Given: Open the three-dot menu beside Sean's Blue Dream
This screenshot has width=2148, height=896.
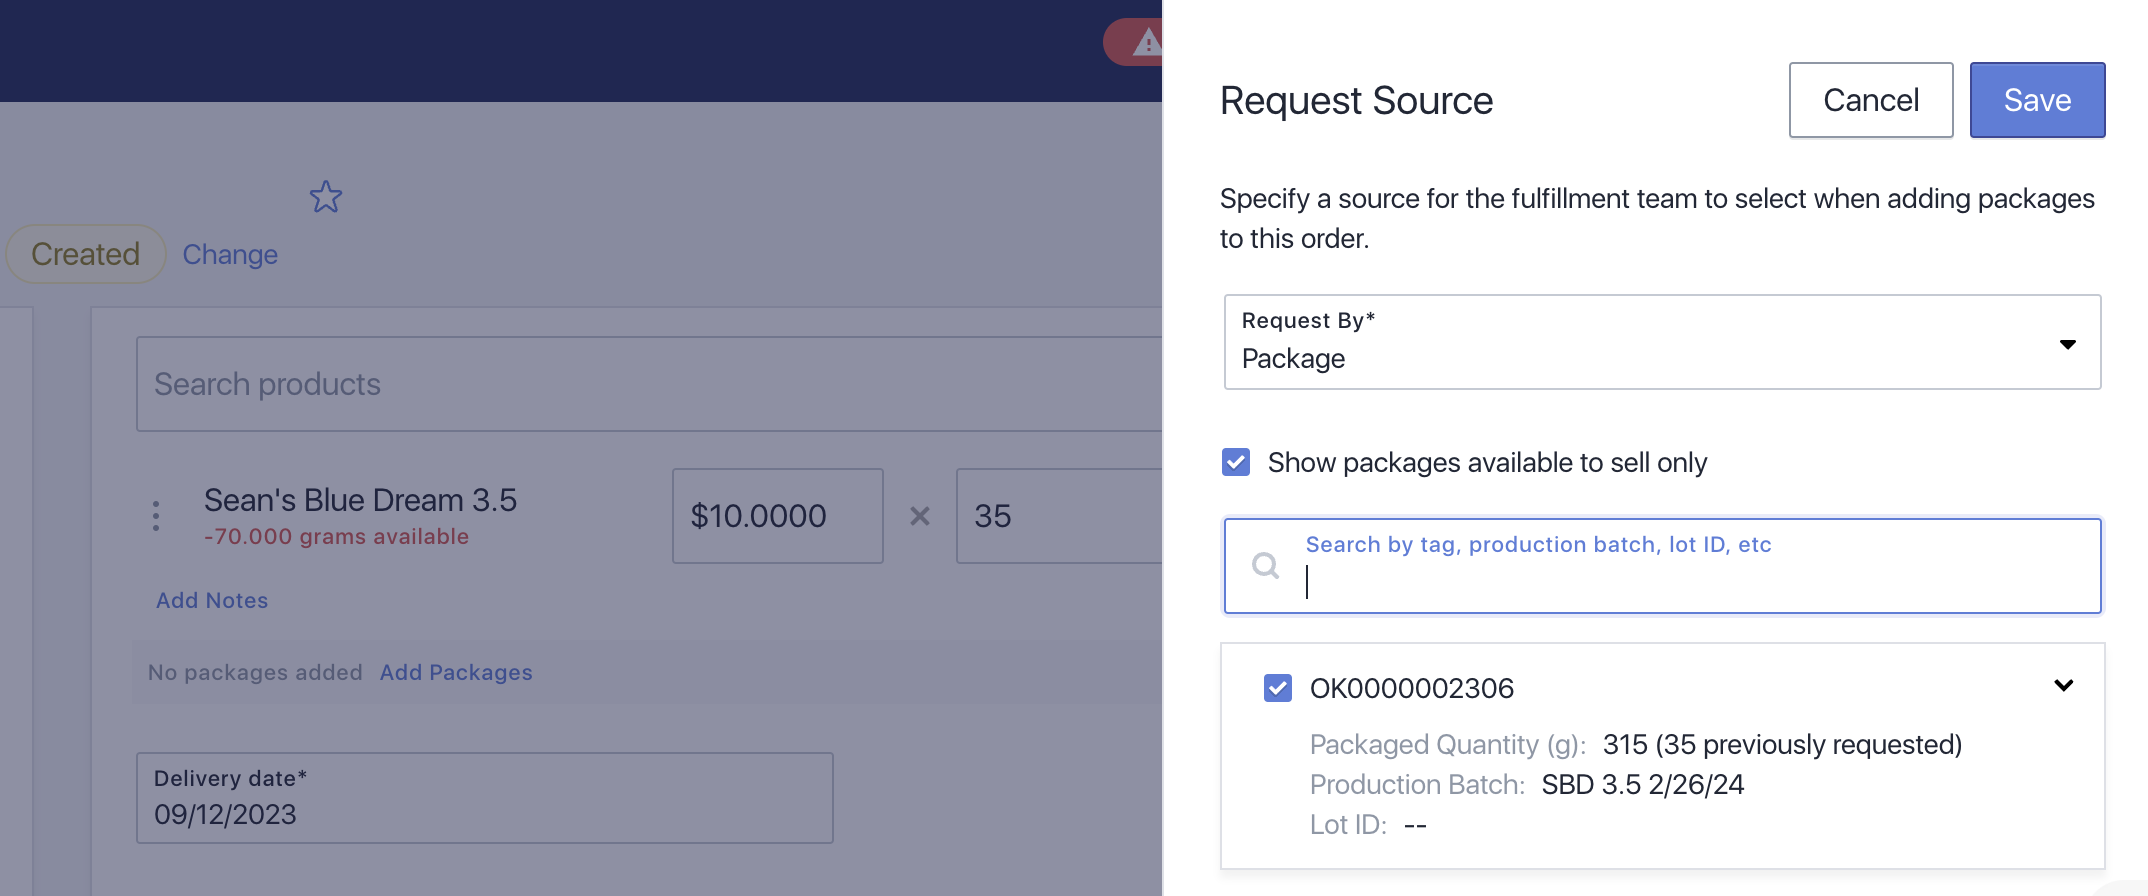Looking at the screenshot, I should [x=156, y=516].
